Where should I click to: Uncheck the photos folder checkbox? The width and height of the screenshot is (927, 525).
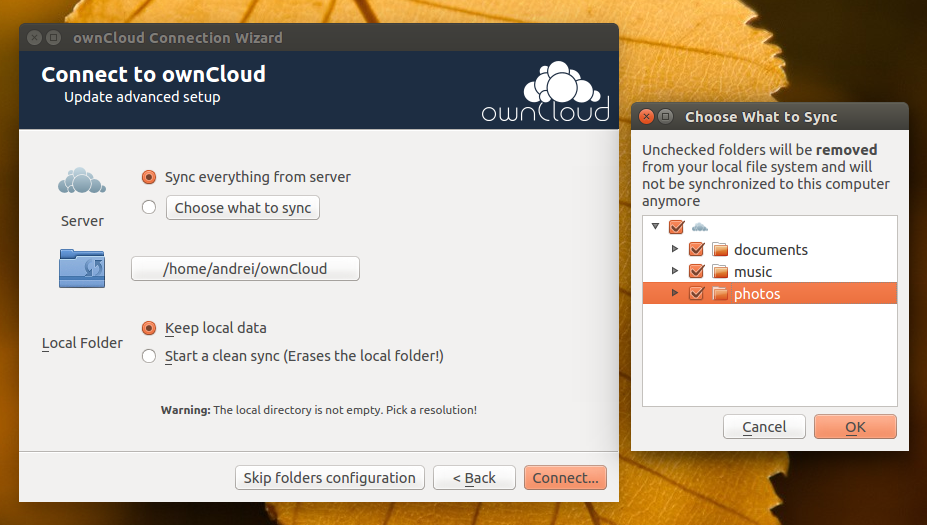pos(696,293)
